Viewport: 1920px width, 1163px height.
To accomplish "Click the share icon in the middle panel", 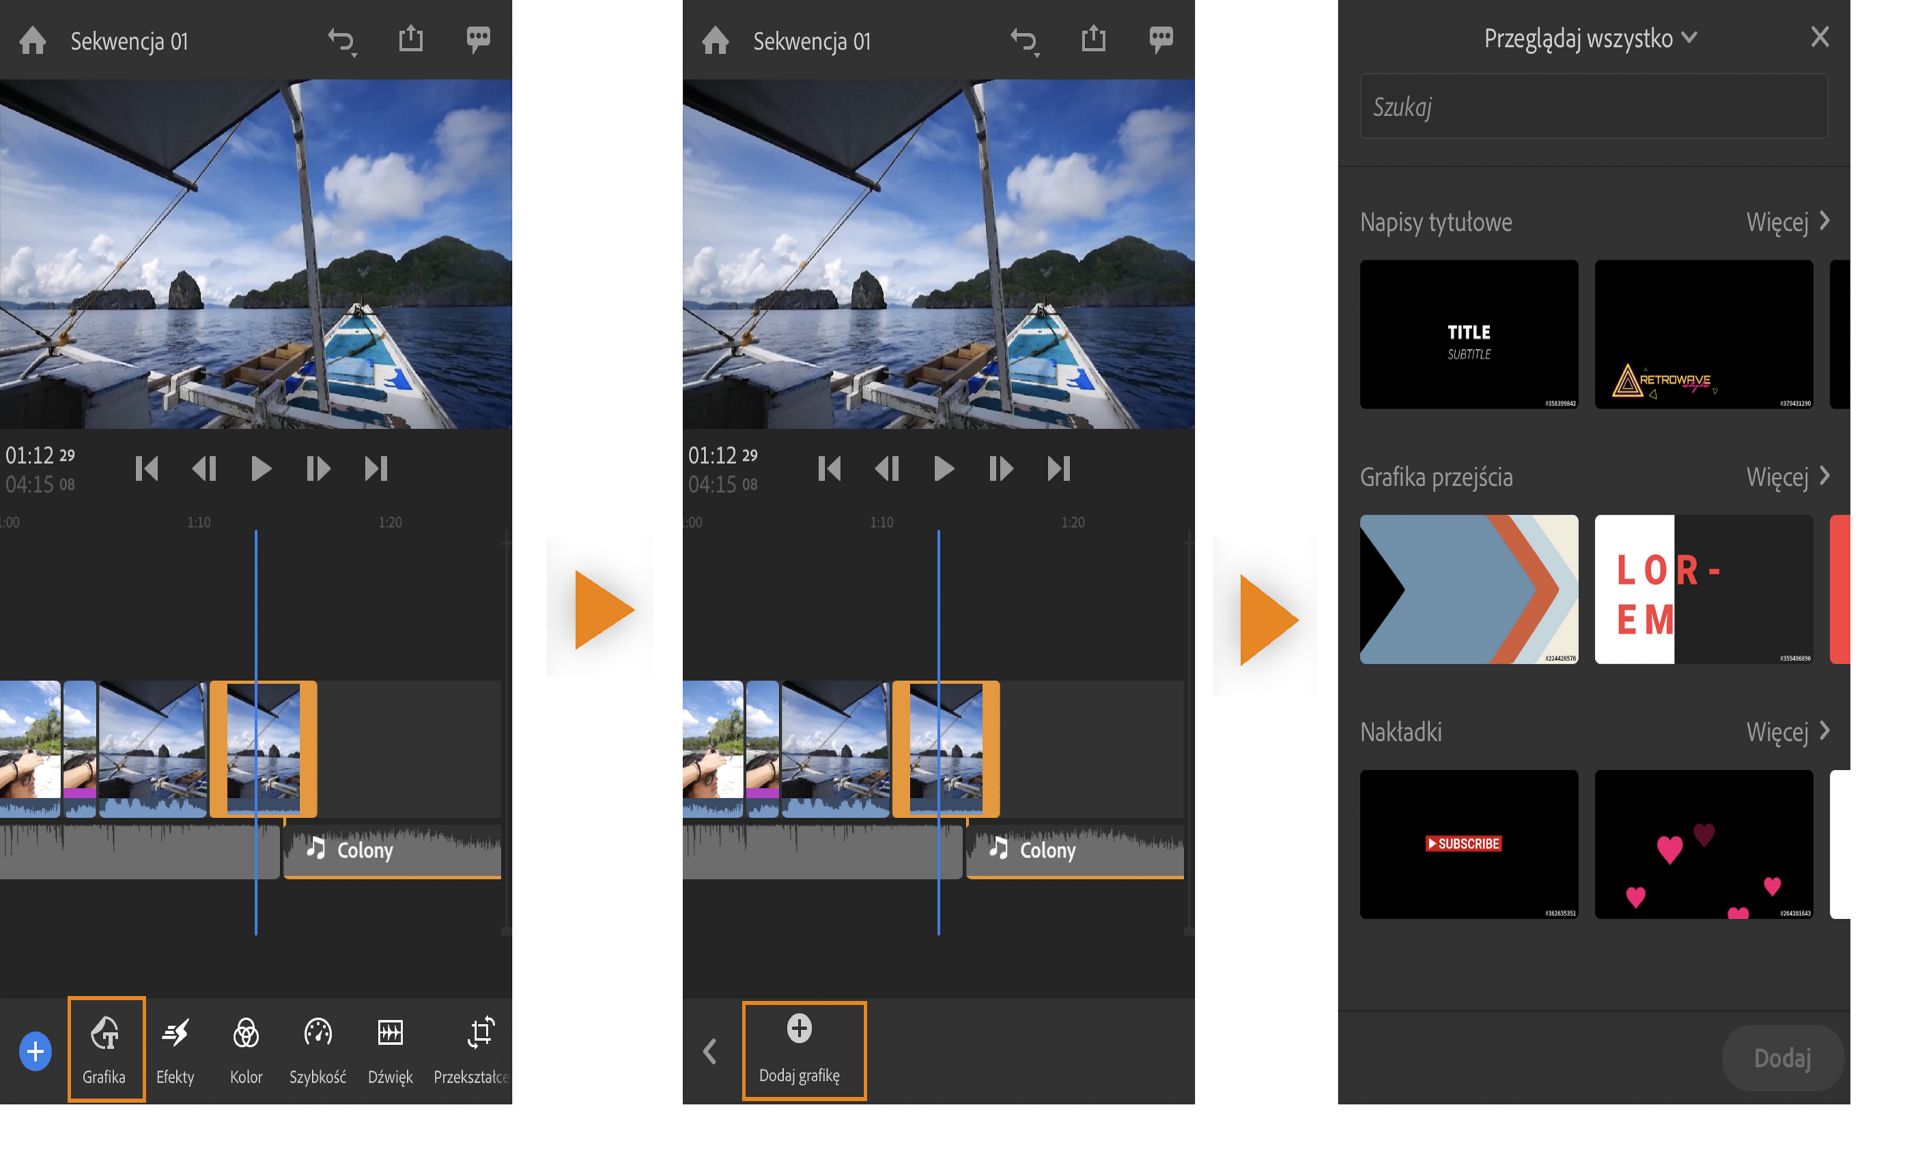I will 1093,39.
